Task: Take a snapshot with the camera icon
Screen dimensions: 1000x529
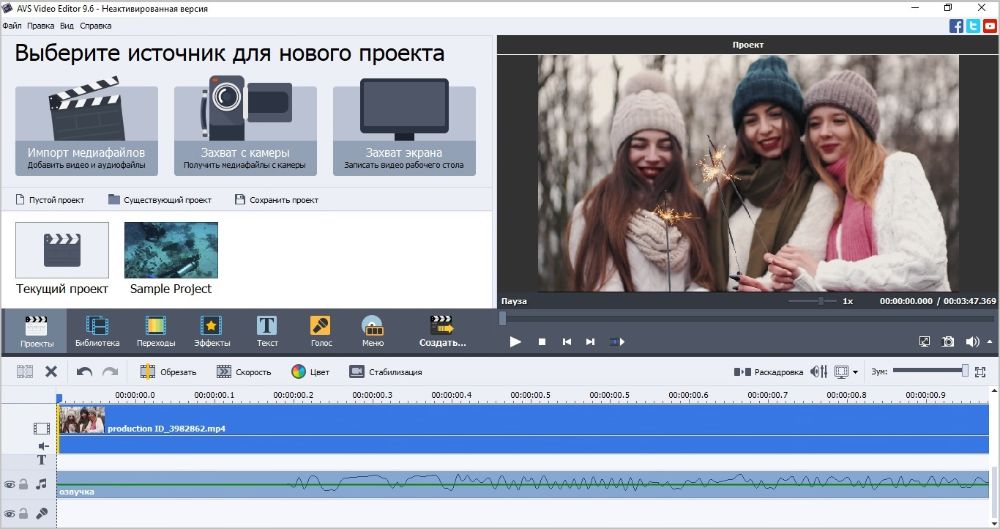Action: click(948, 342)
